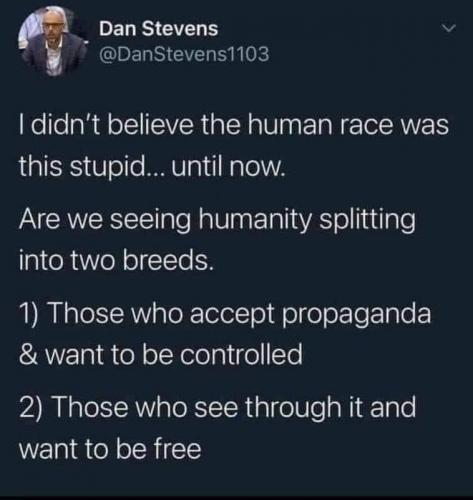
Task: Select the line "Those who see through it and"
Action: [233, 408]
